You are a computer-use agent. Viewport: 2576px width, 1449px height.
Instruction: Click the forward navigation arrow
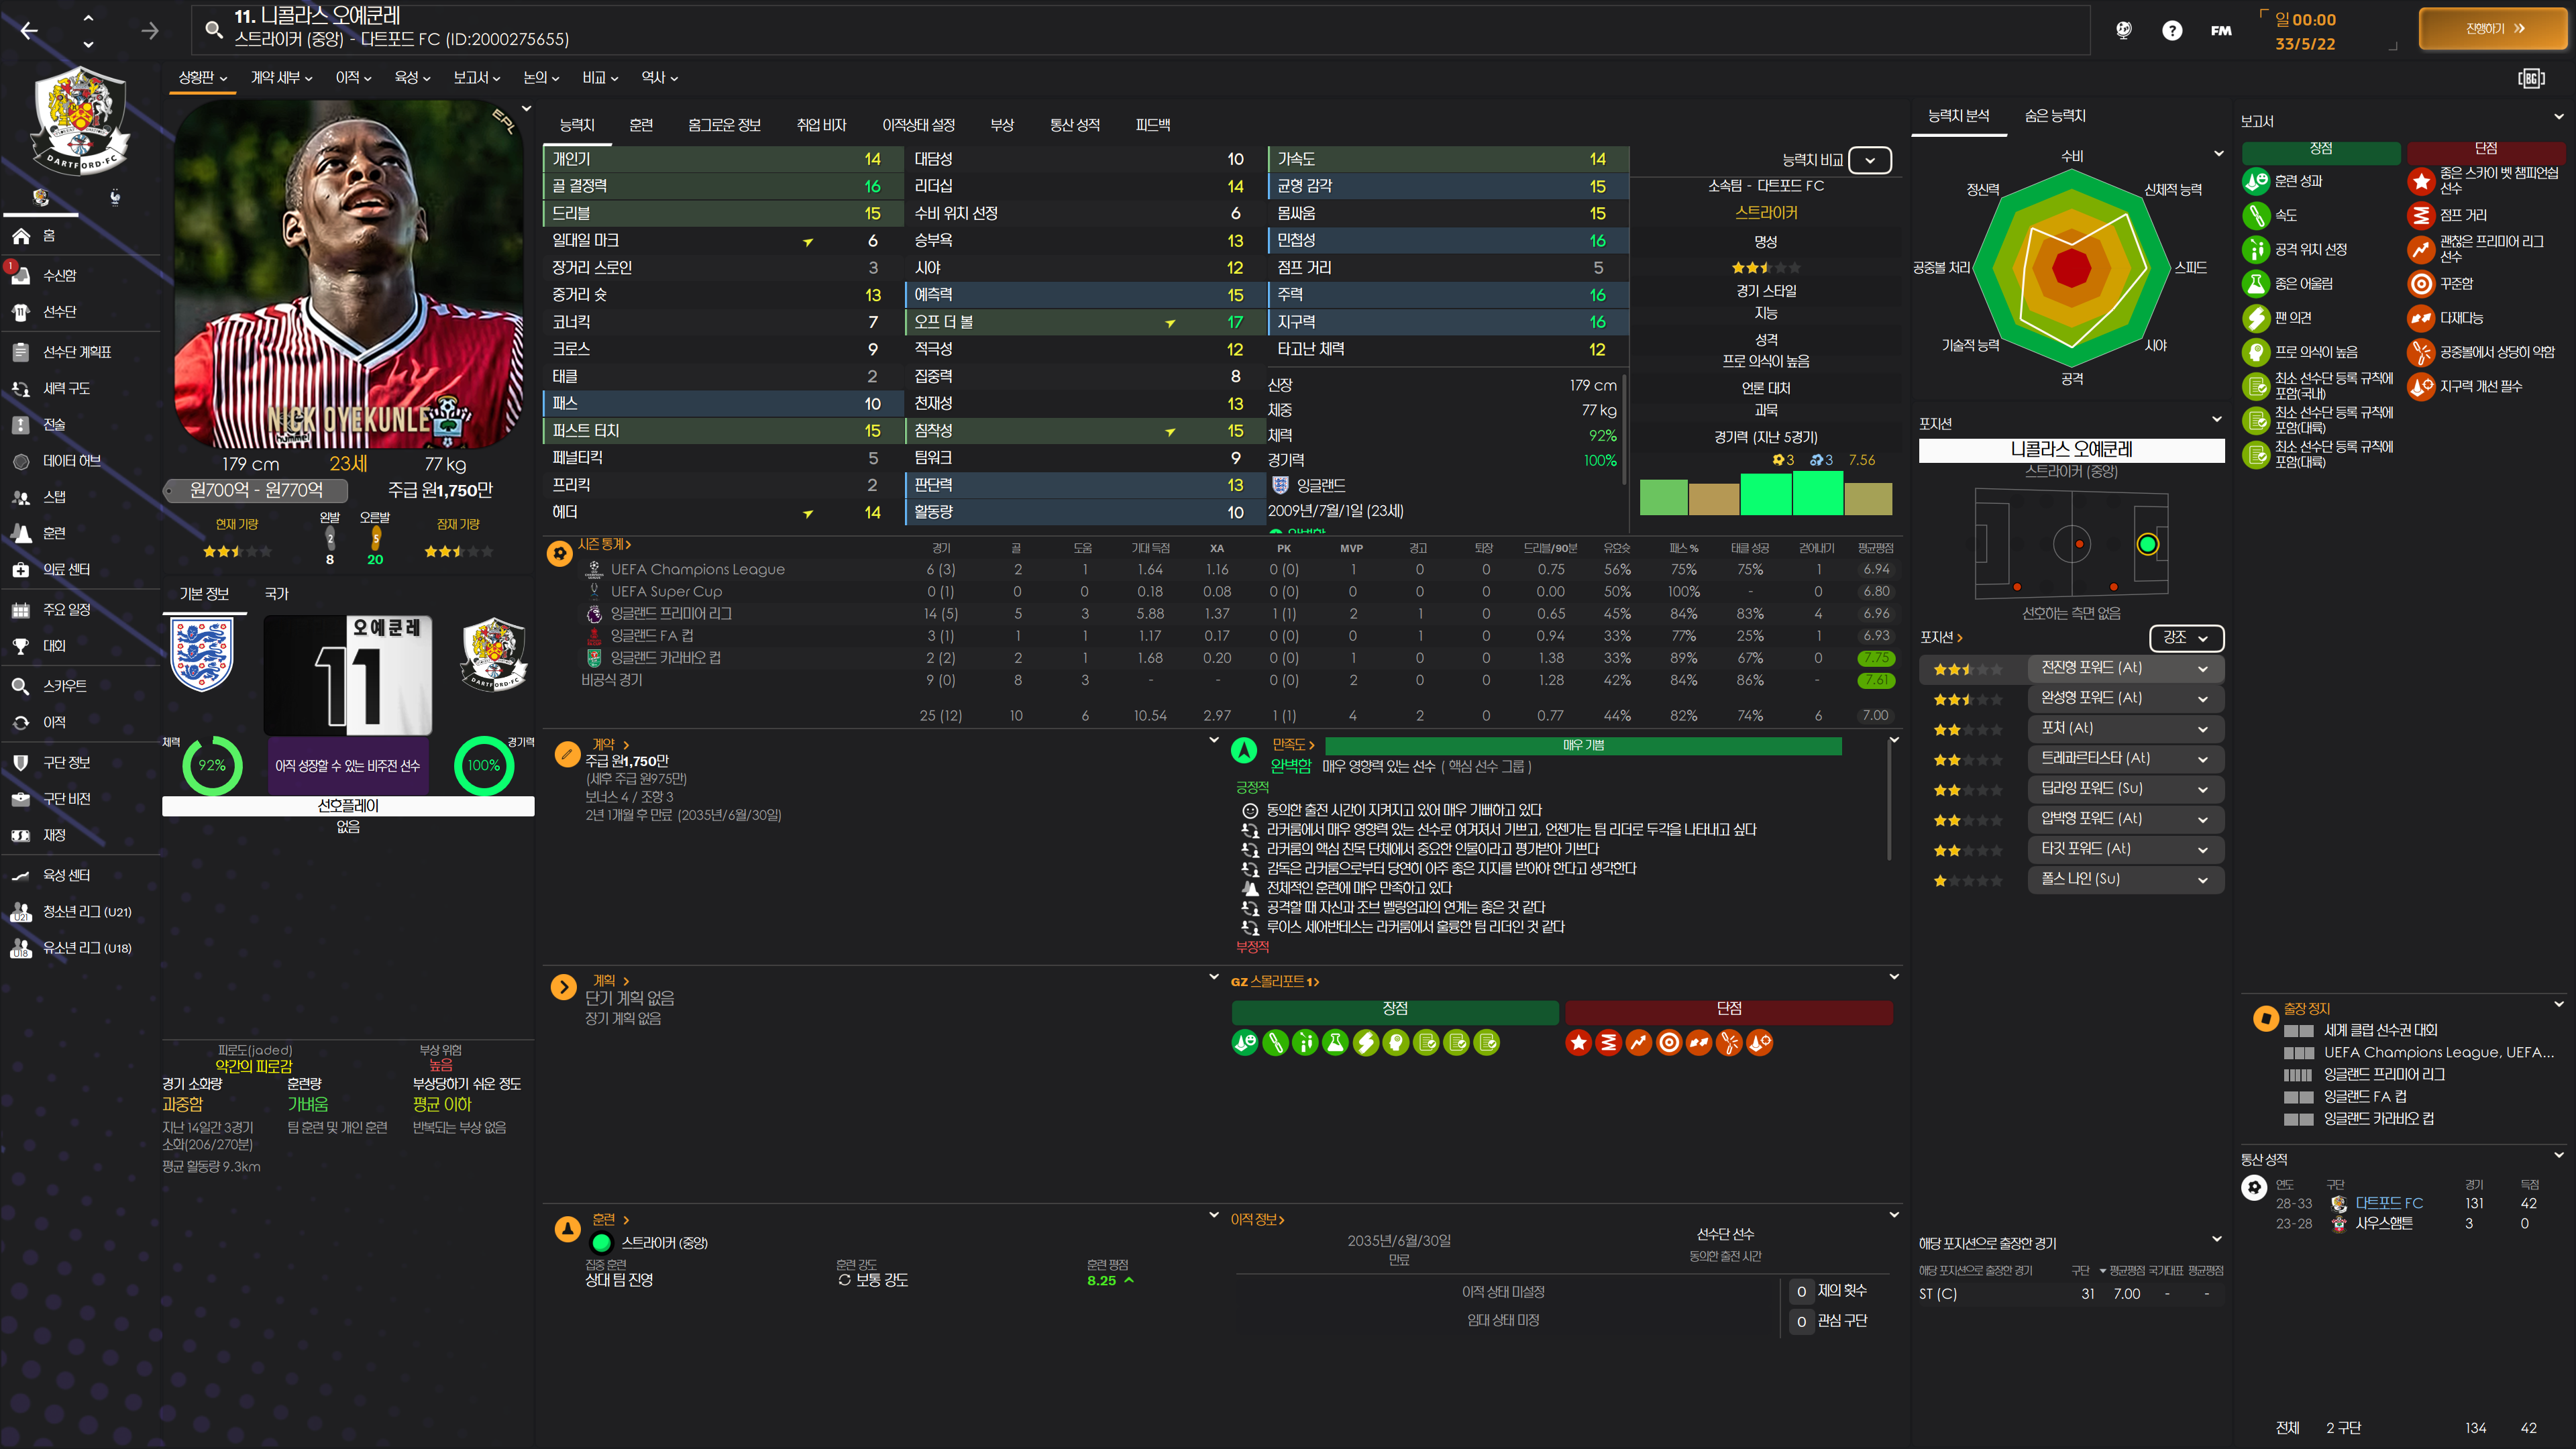coord(150,30)
